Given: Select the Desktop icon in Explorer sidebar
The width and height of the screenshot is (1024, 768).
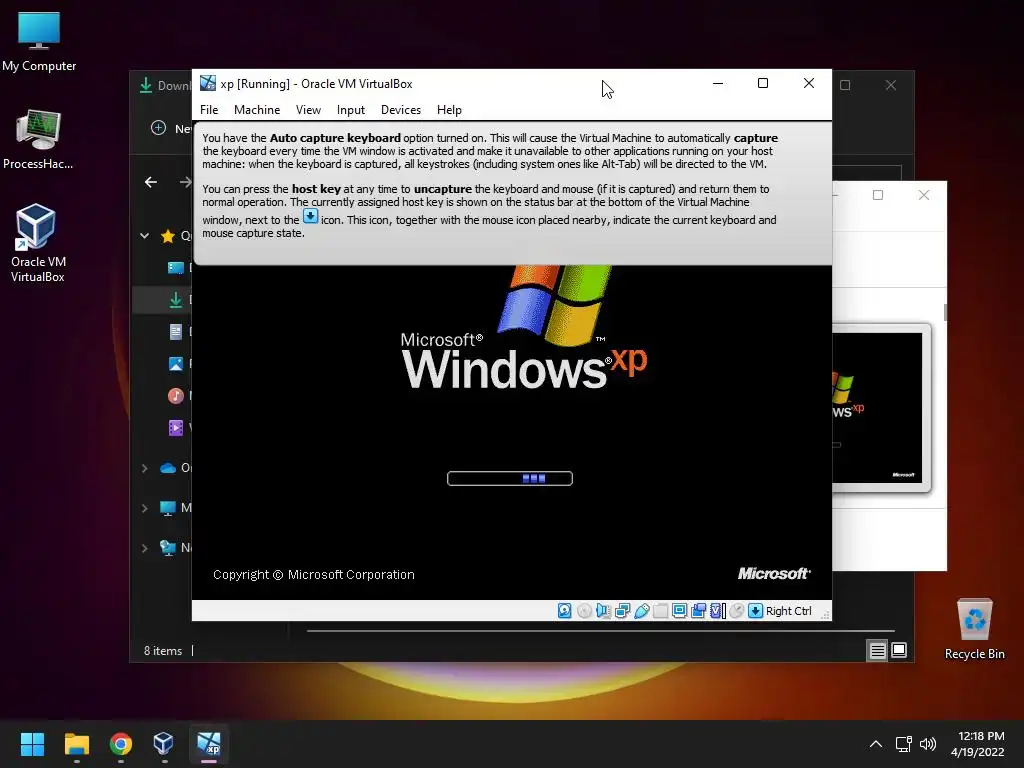Looking at the screenshot, I should (176, 268).
